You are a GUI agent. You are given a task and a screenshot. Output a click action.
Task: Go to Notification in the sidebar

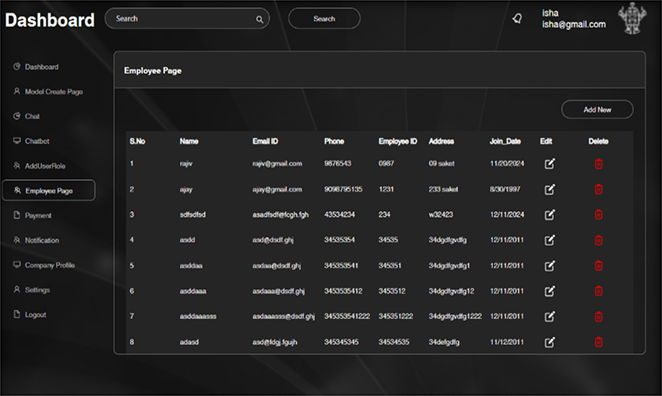(x=36, y=240)
